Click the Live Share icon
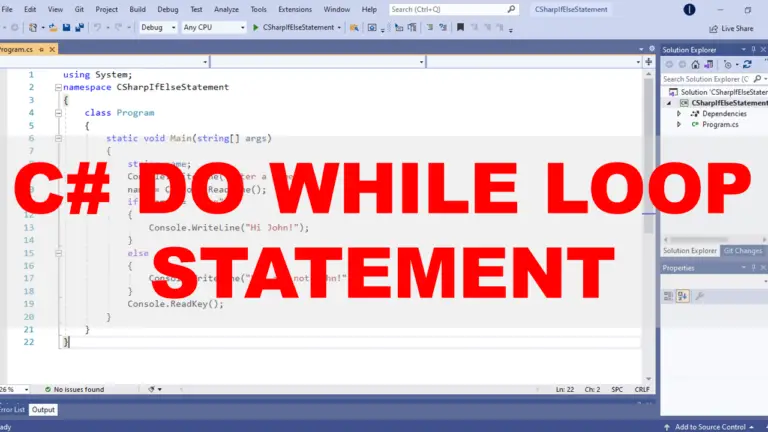 pos(713,28)
